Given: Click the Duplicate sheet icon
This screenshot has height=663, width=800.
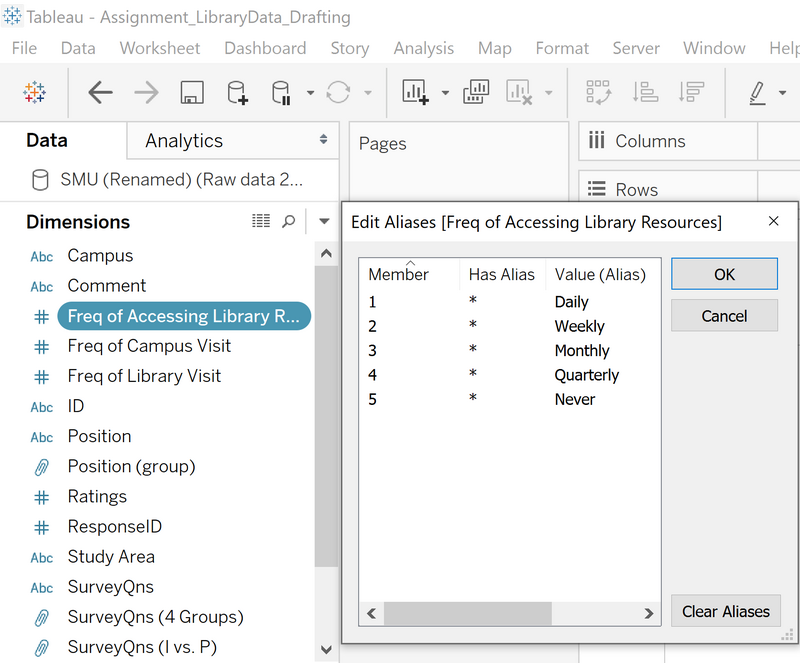Looking at the screenshot, I should (475, 92).
